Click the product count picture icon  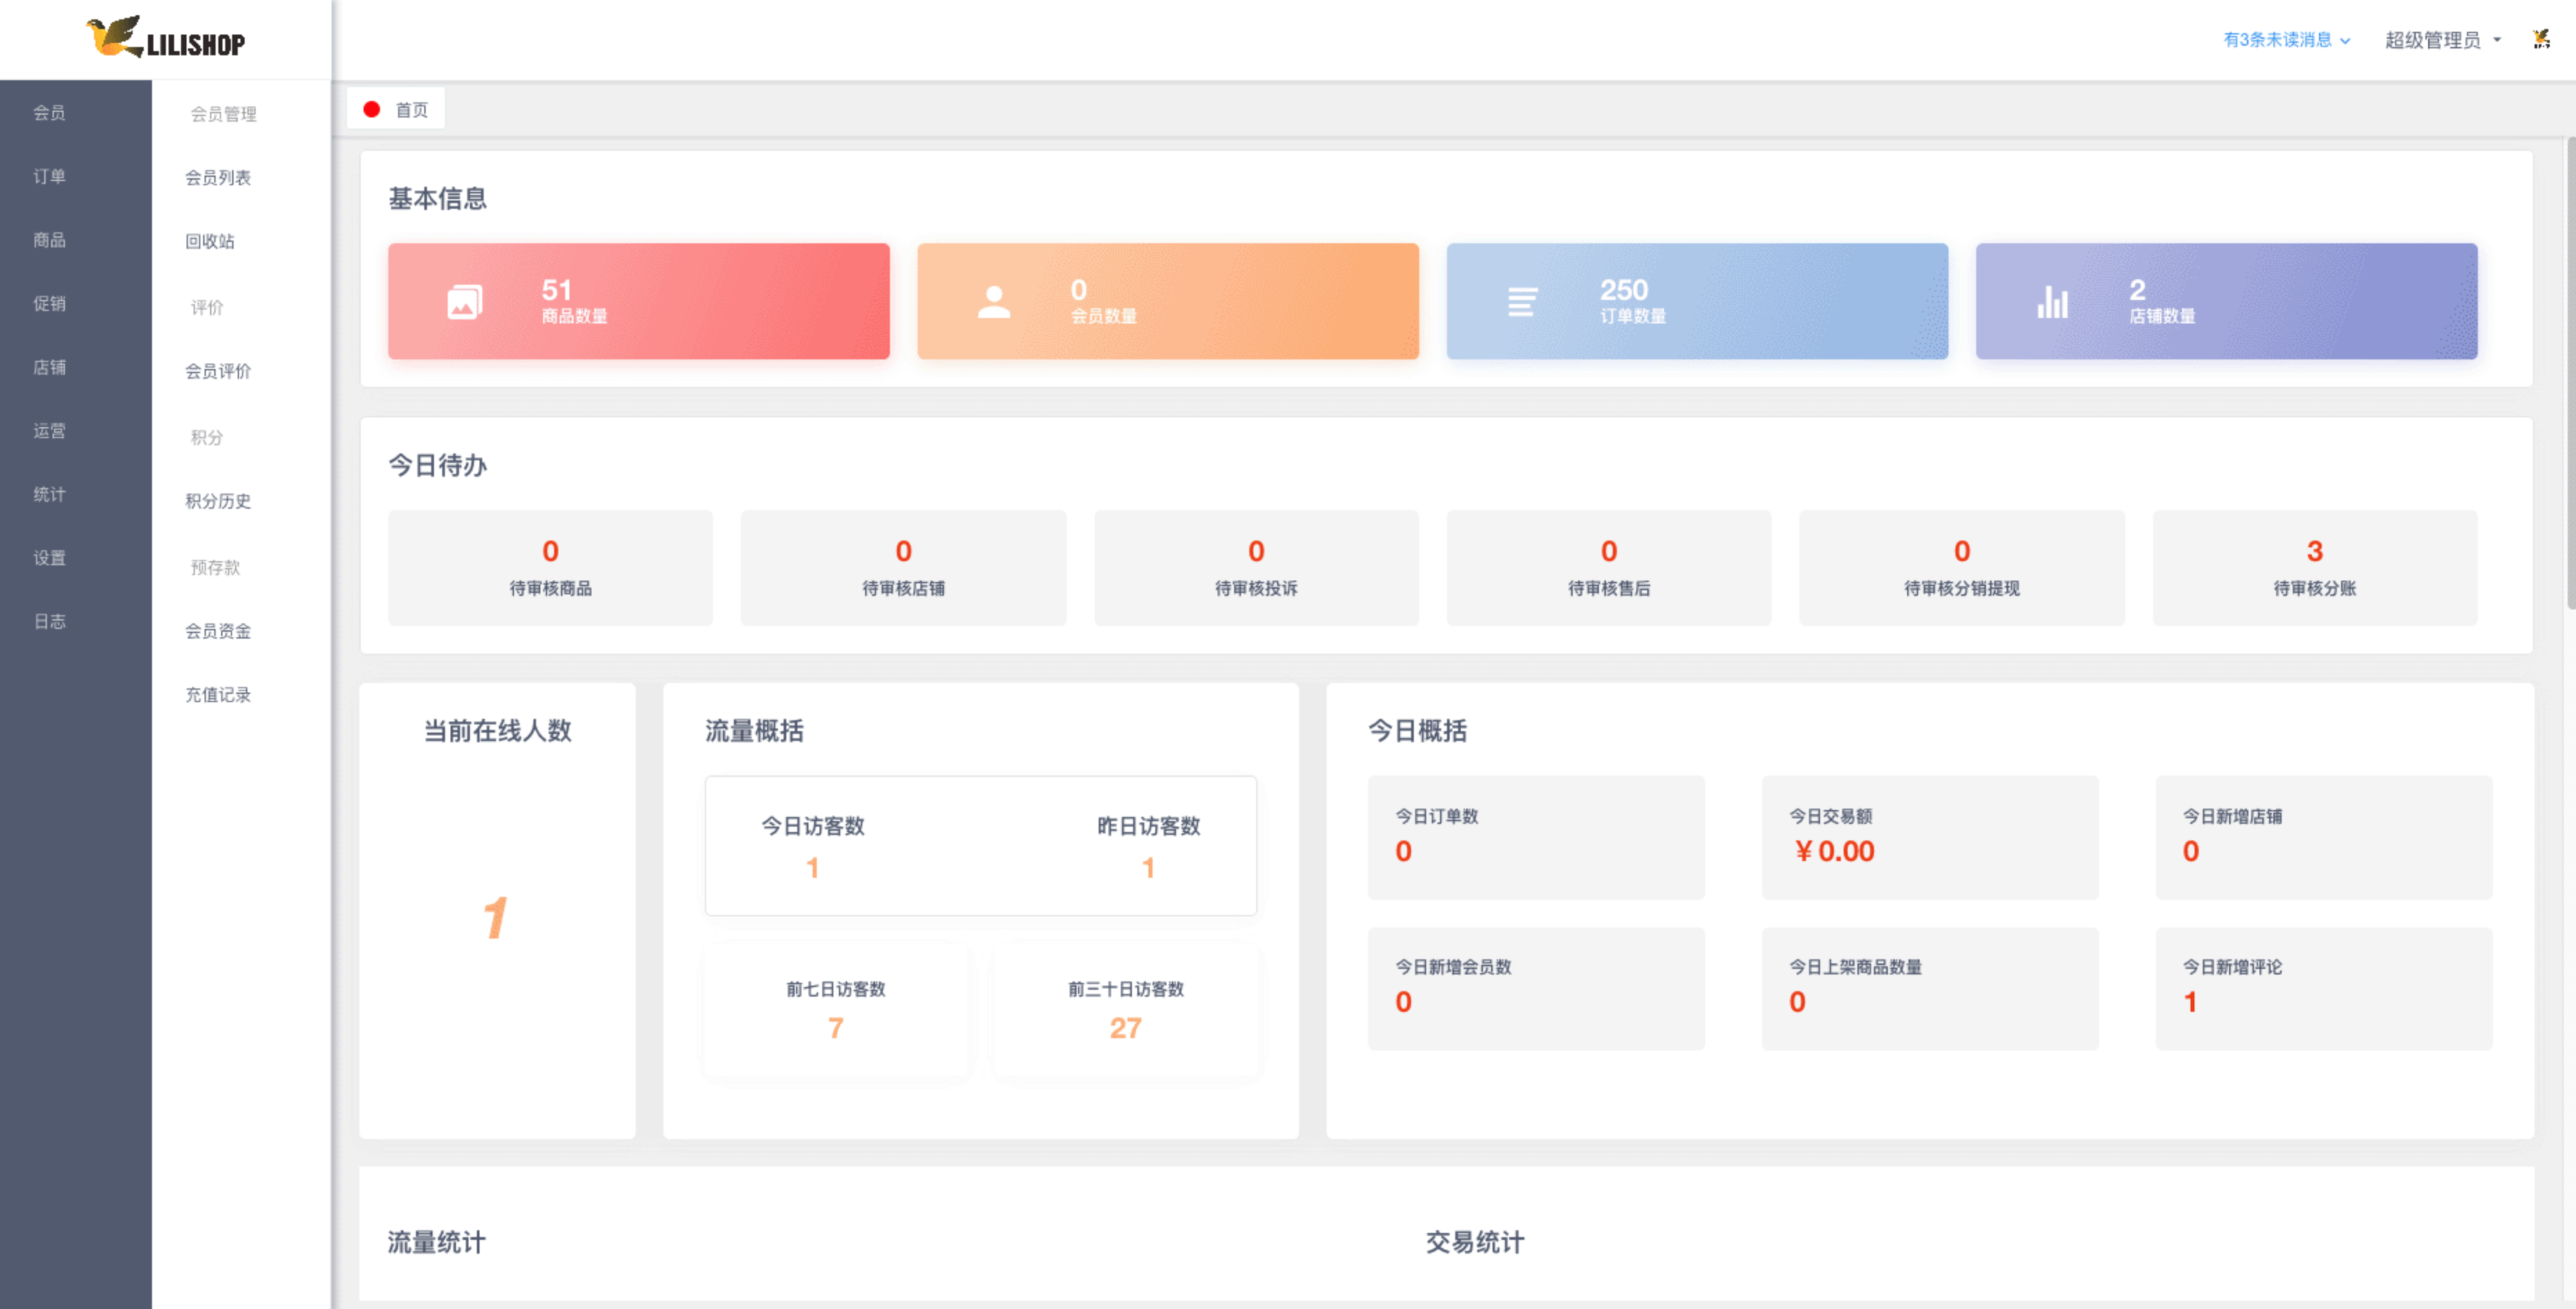tap(464, 302)
